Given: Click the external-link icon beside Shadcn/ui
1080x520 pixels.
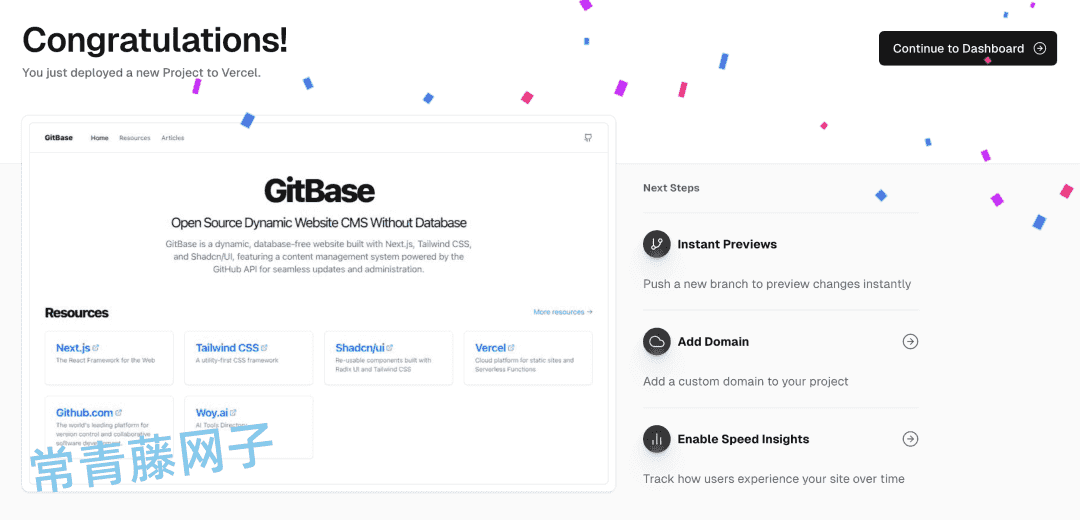Looking at the screenshot, I should [390, 348].
